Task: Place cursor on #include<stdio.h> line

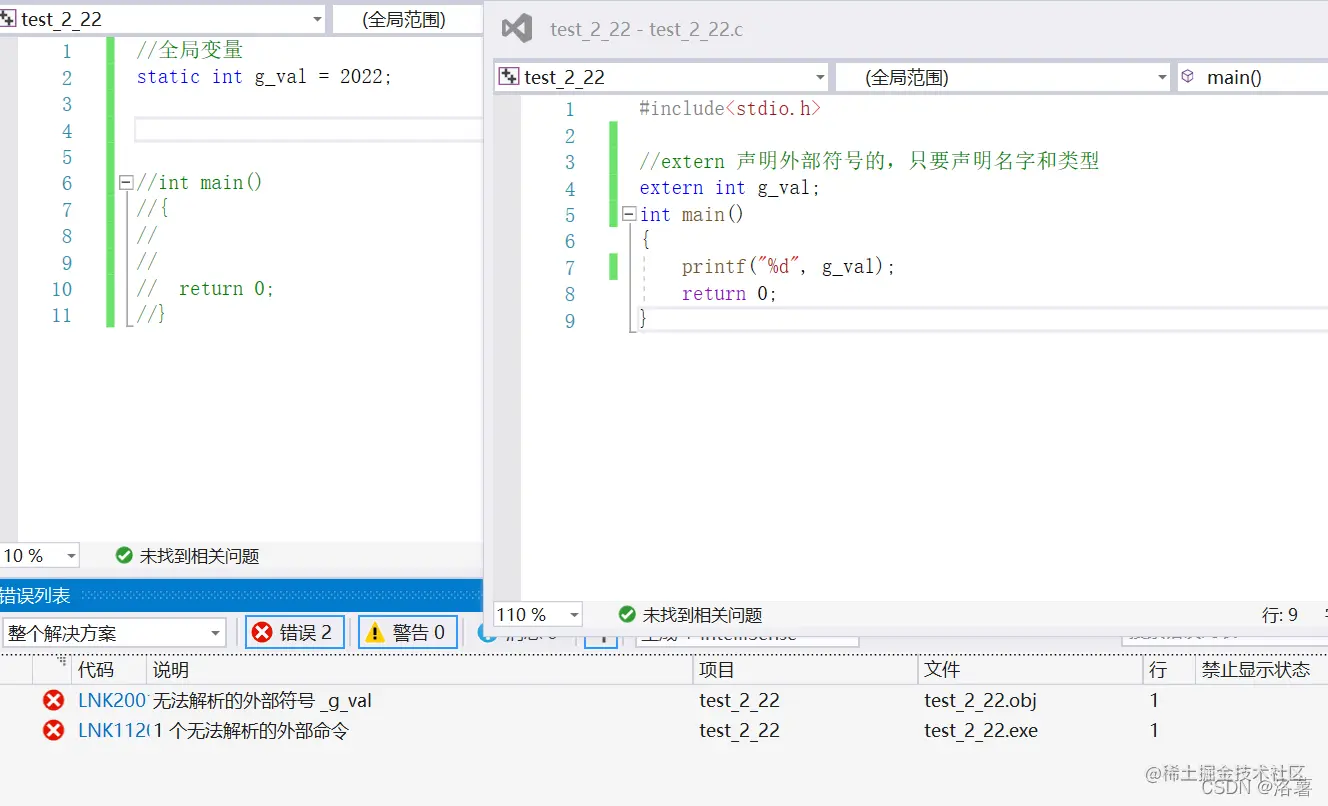Action: [730, 108]
